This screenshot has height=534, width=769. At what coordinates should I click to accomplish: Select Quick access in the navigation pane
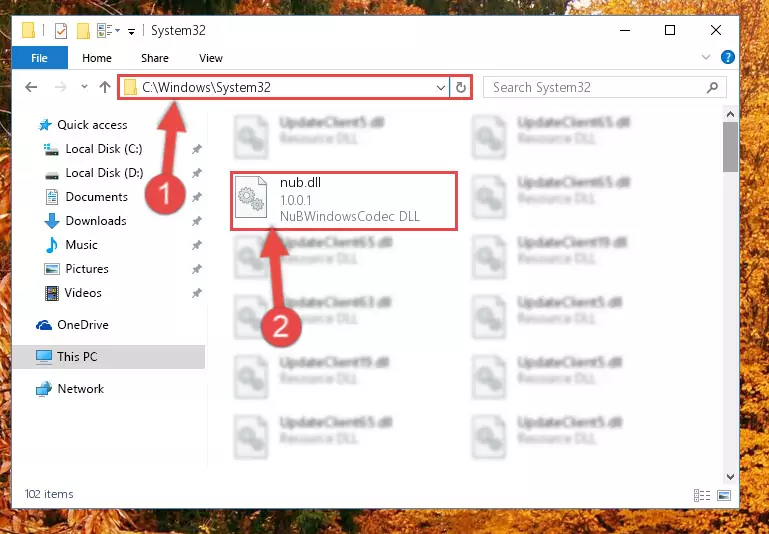point(92,125)
